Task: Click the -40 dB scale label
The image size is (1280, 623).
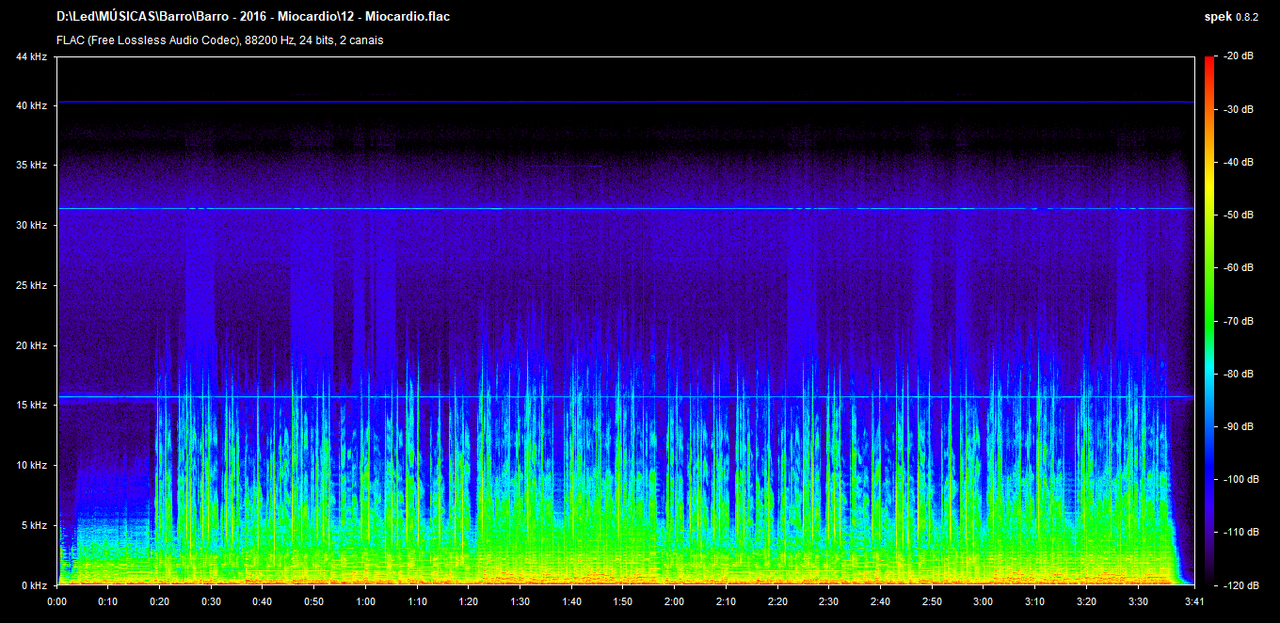Action: coord(1239,162)
